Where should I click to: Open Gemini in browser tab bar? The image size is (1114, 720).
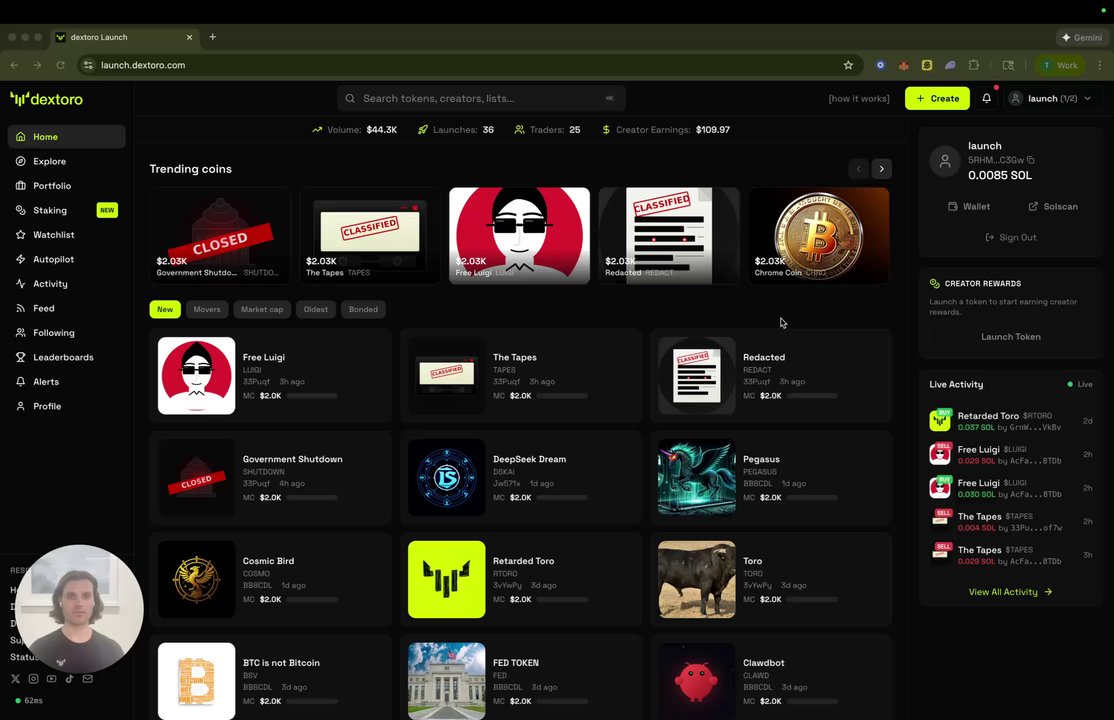pyautogui.click(x=1081, y=37)
